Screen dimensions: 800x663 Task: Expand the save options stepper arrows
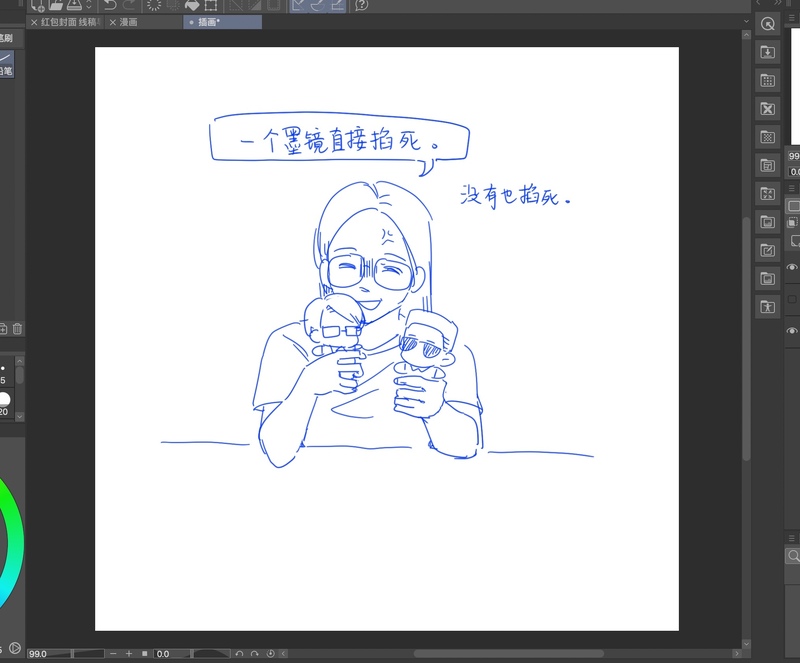pyautogui.click(x=89, y=5)
